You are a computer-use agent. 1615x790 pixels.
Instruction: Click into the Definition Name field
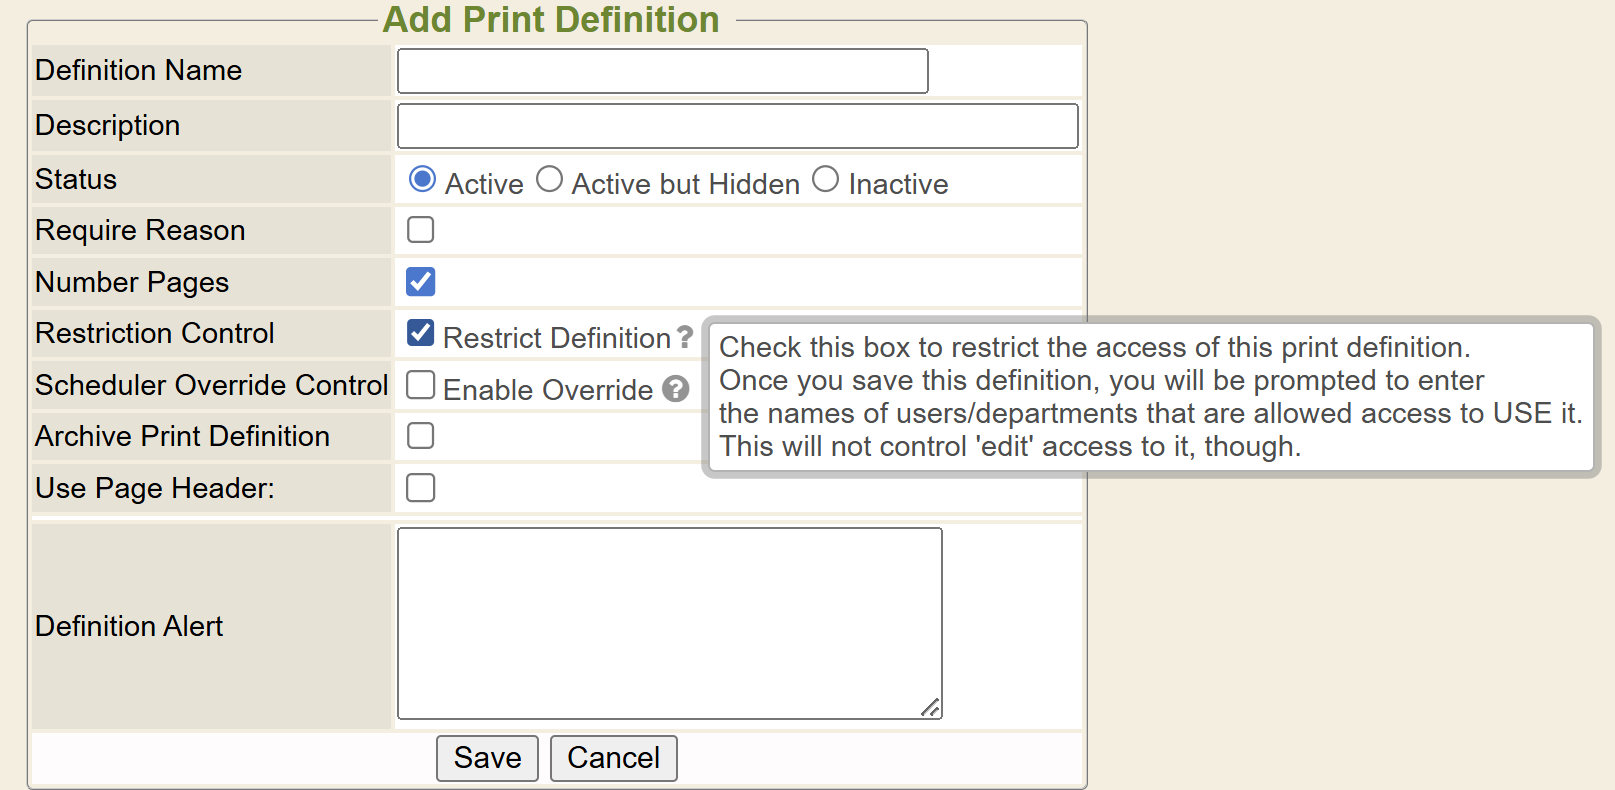pyautogui.click(x=662, y=71)
